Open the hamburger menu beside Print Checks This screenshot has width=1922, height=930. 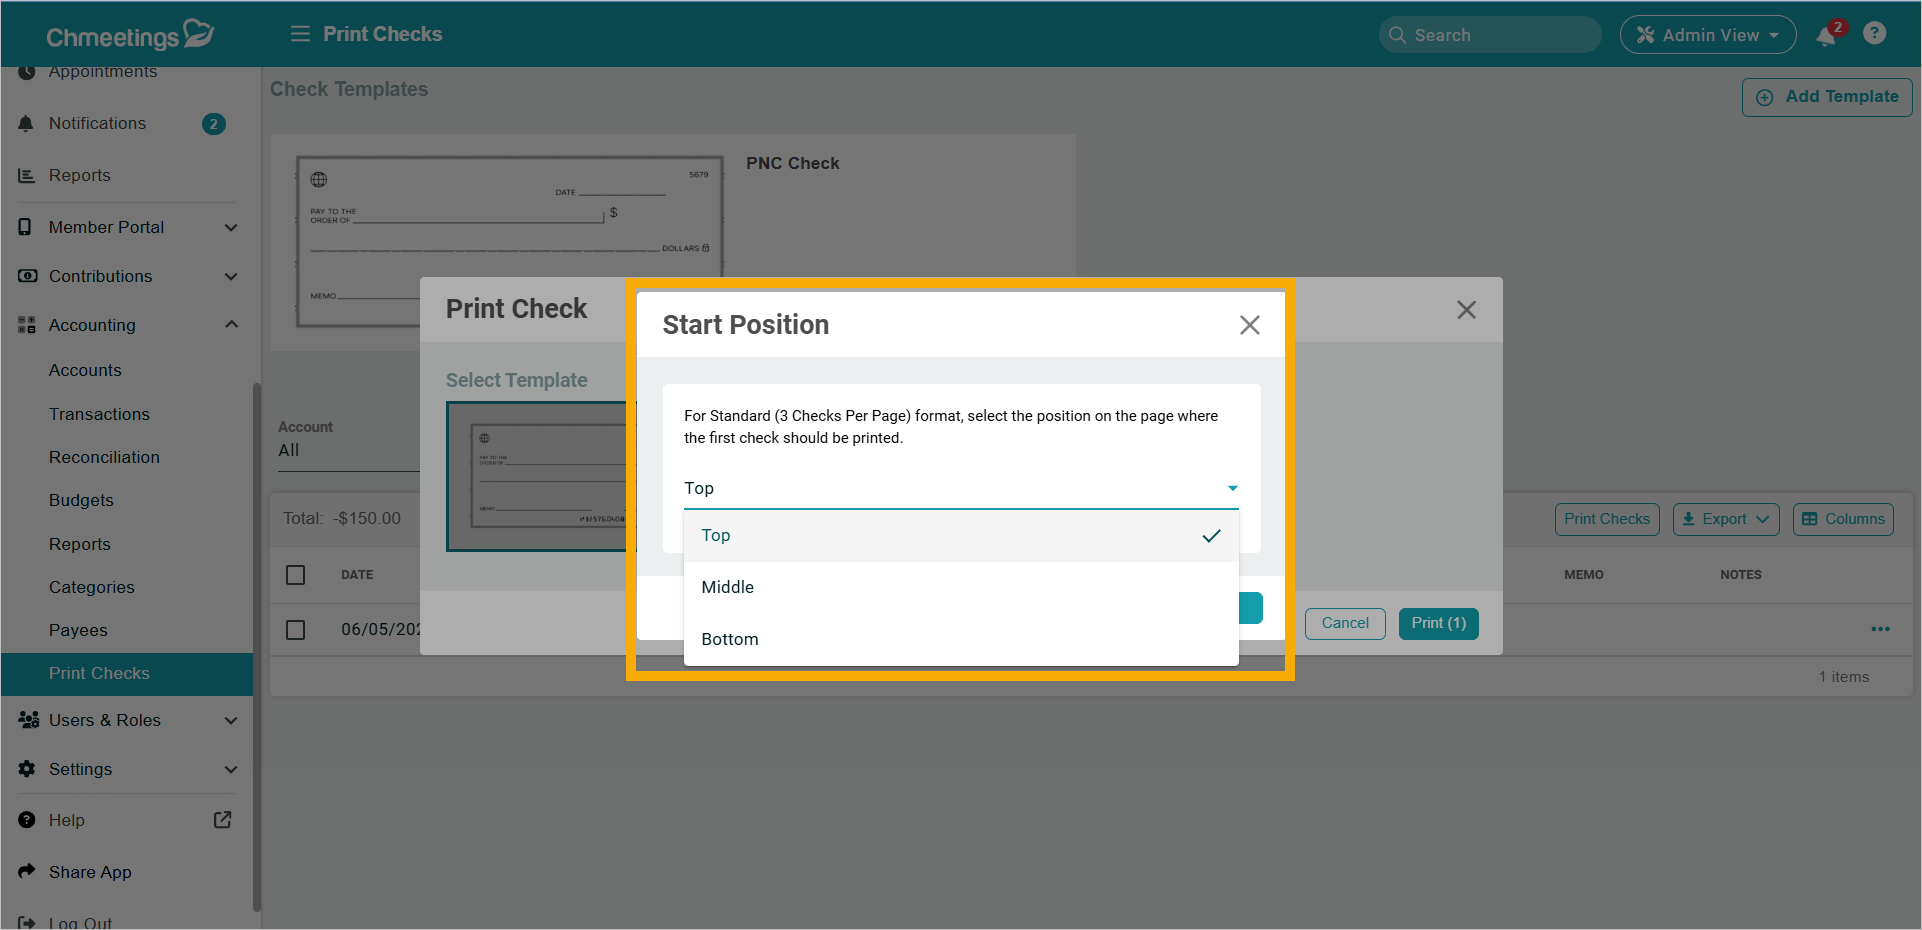tap(300, 34)
